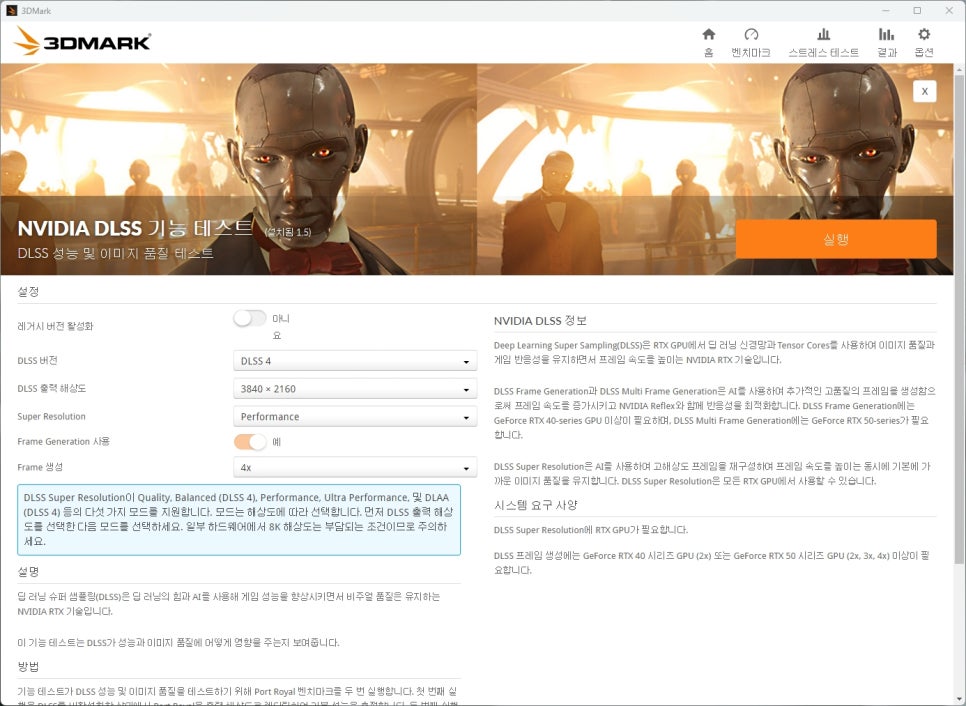The image size is (966, 706).
Task: Click the 시스템 요구 사양 heading
Action: [535, 505]
